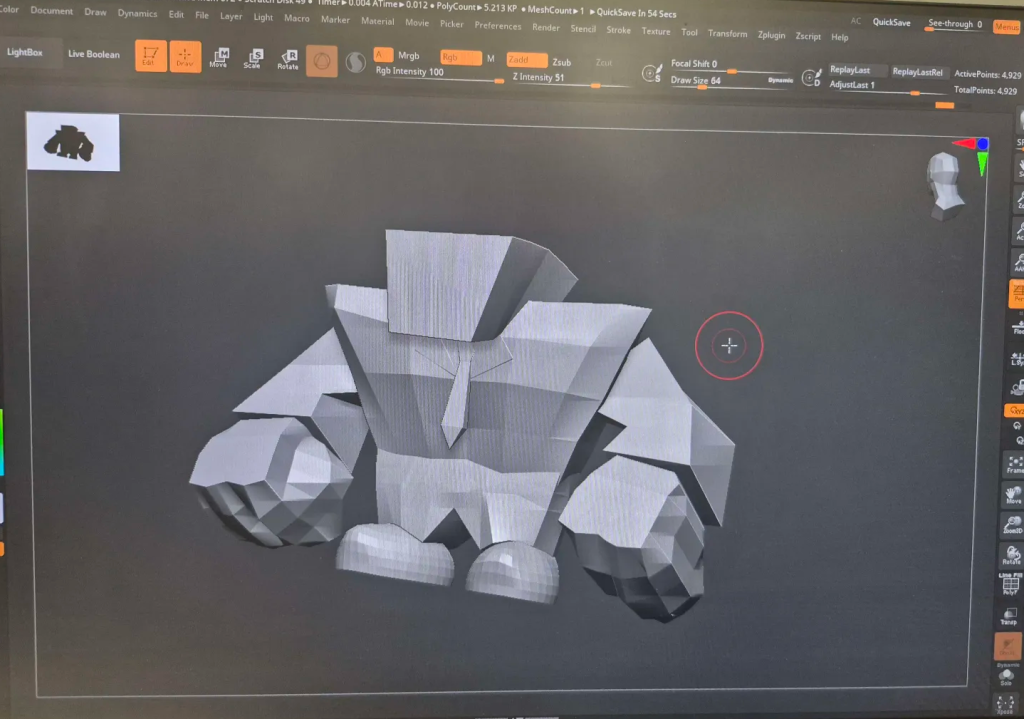Open the LightBox browser
The height and width of the screenshot is (719, 1024).
(x=25, y=52)
